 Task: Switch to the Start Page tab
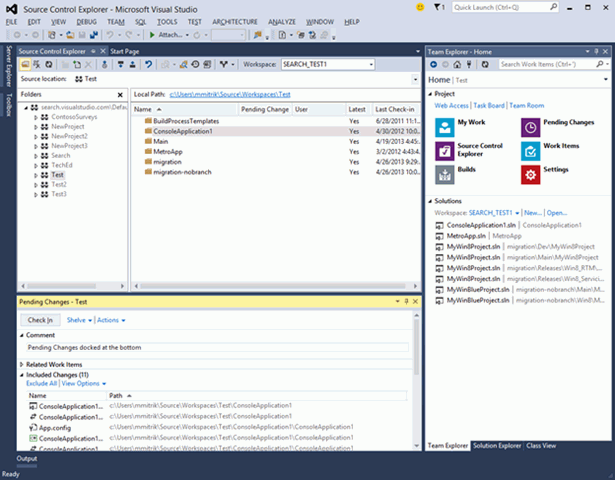coord(124,51)
